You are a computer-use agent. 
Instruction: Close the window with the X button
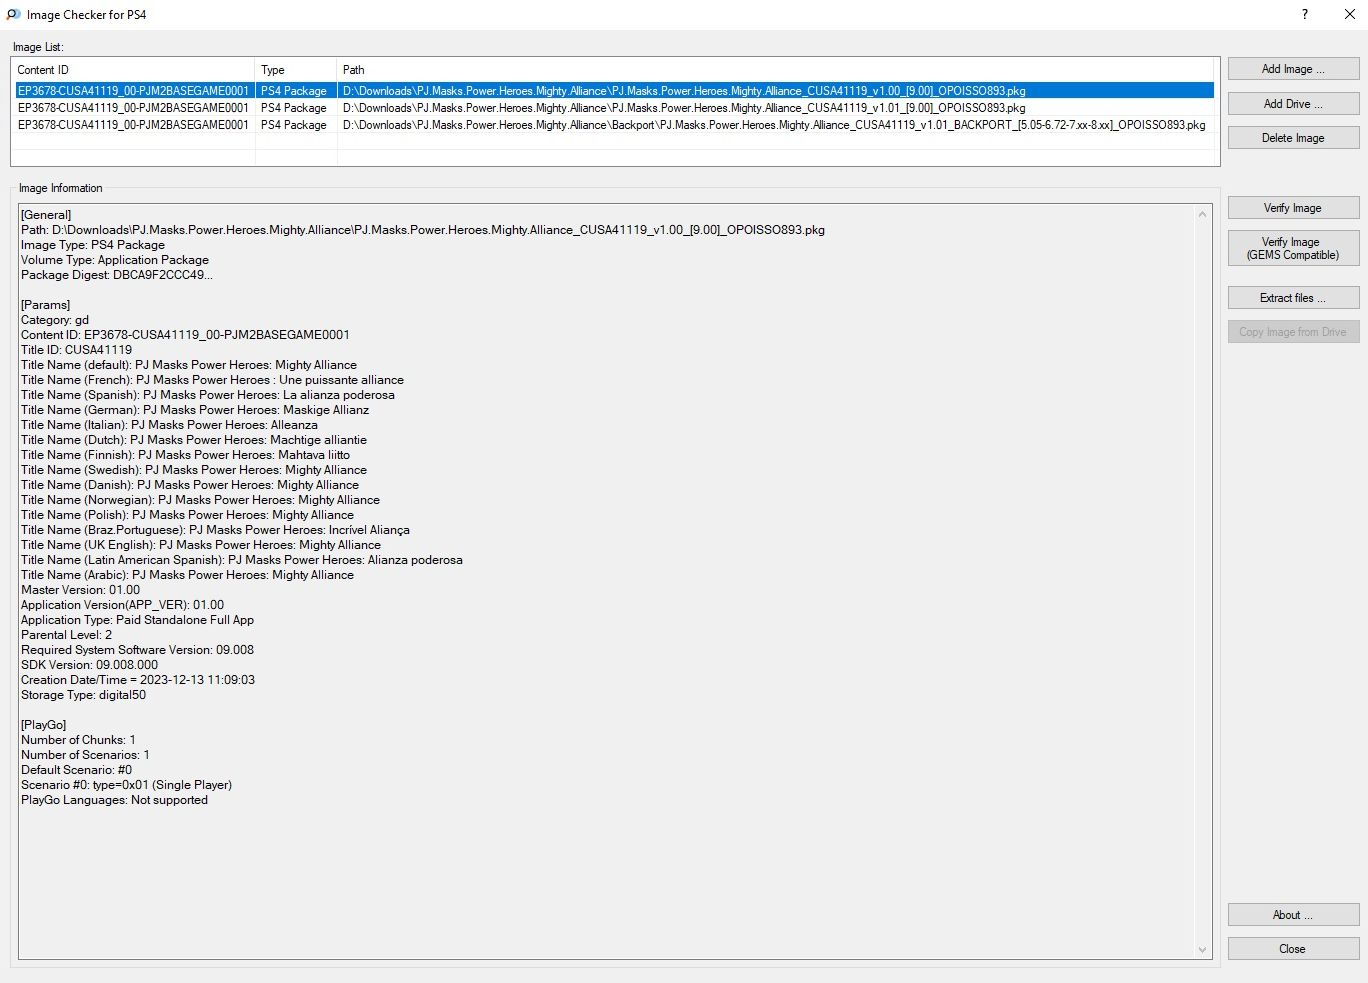coord(1349,14)
